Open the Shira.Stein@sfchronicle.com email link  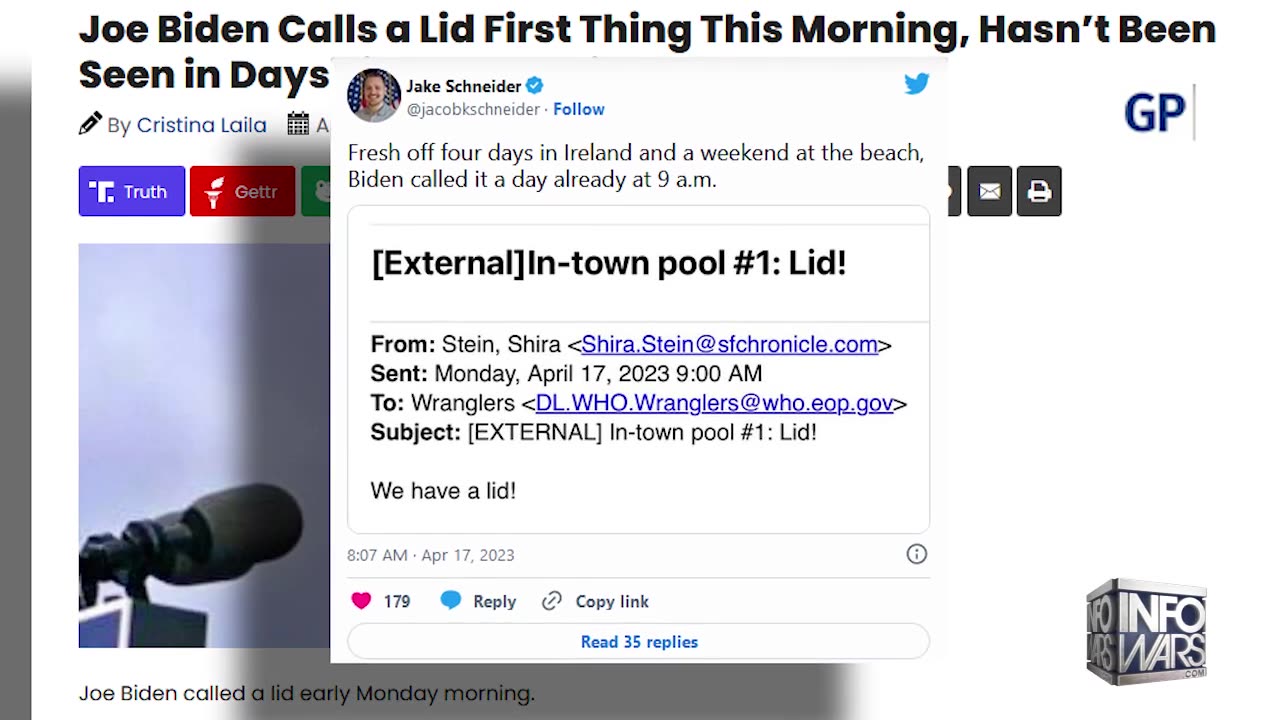(x=729, y=344)
